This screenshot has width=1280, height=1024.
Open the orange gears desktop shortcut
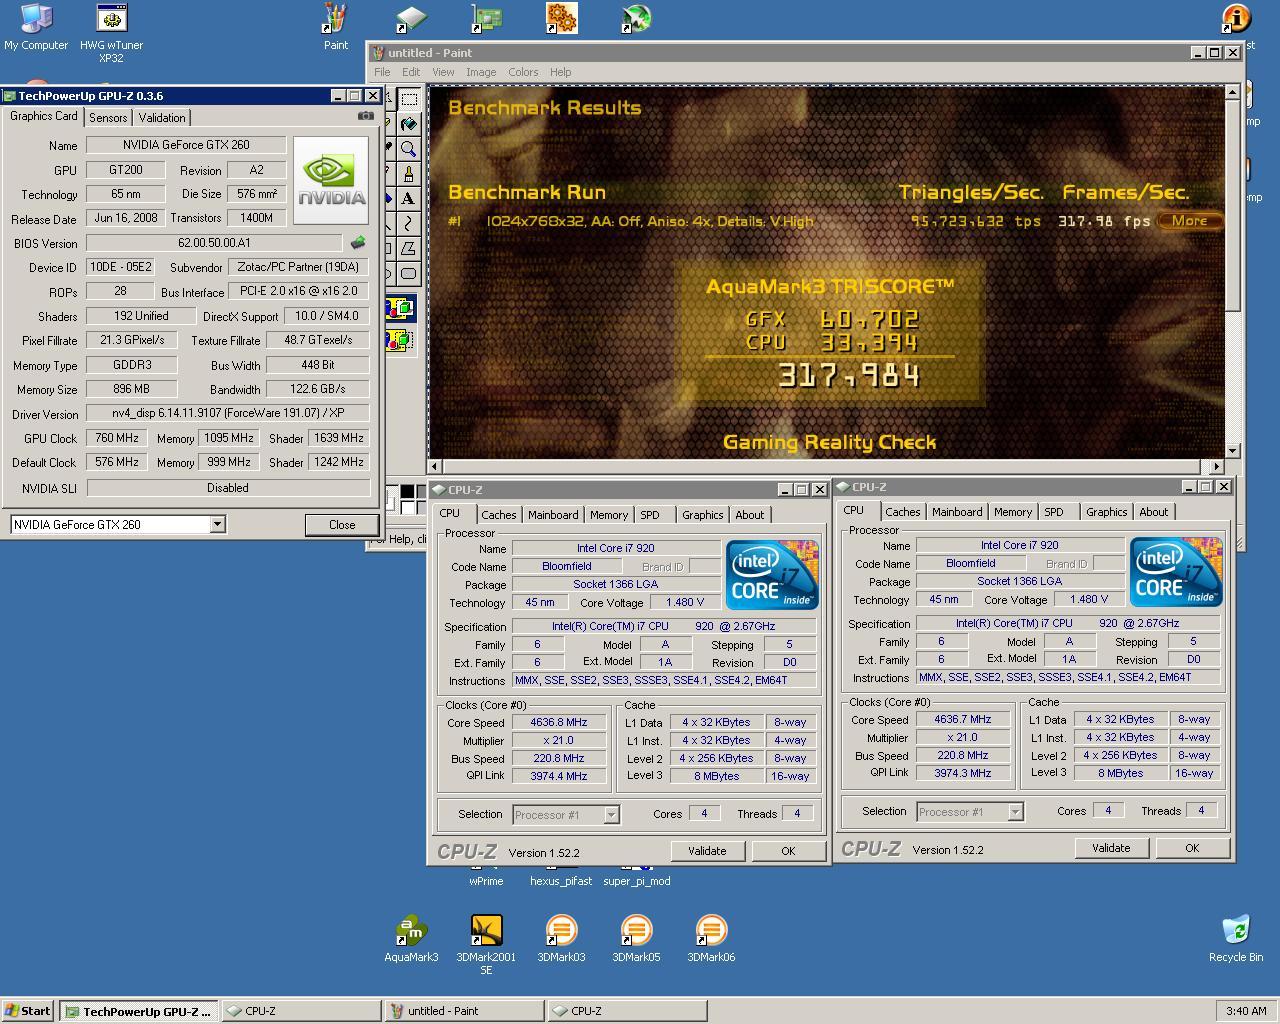[x=561, y=18]
